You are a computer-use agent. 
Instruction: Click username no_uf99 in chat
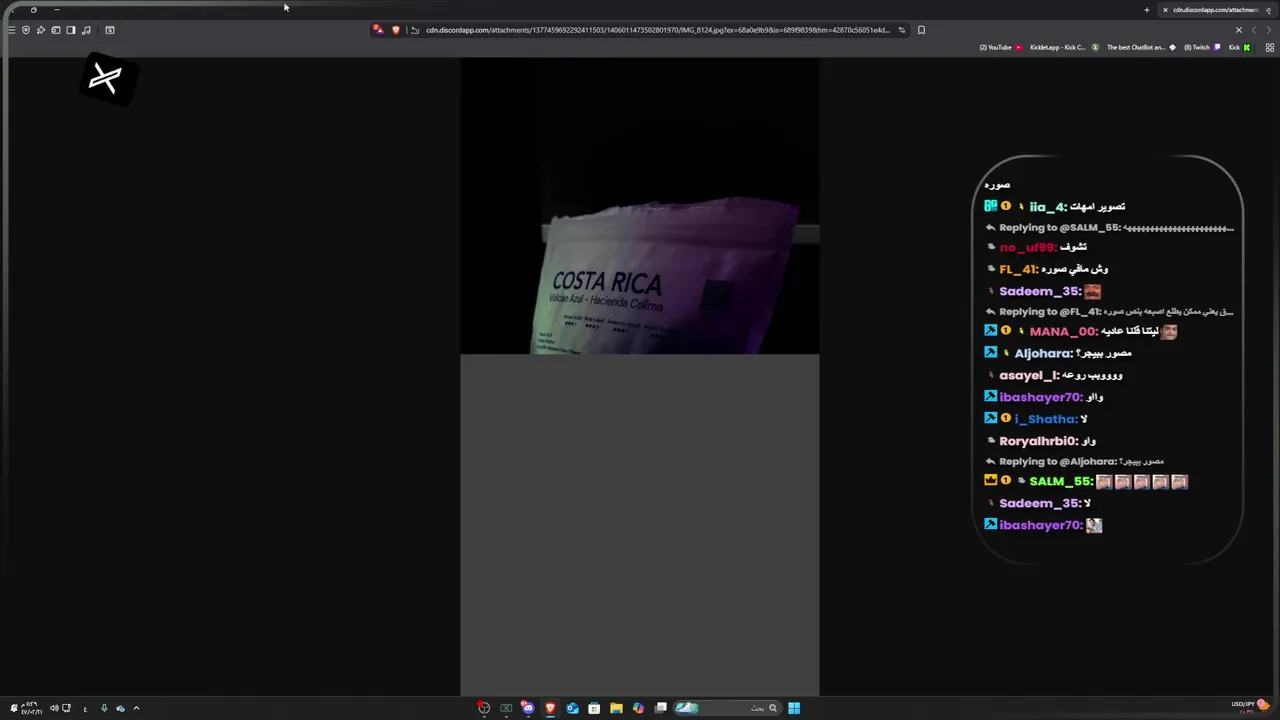(1027, 247)
